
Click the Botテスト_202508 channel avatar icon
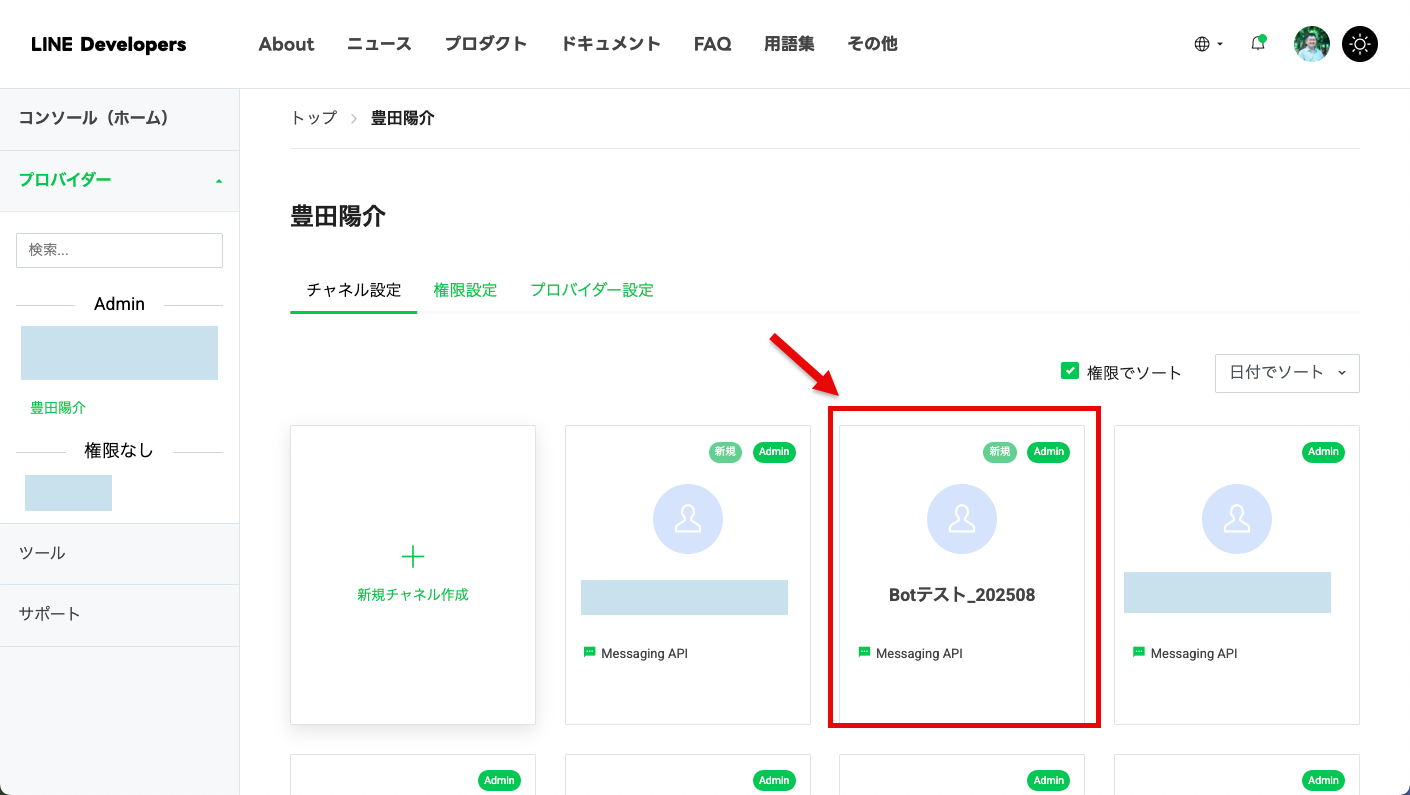pos(962,519)
